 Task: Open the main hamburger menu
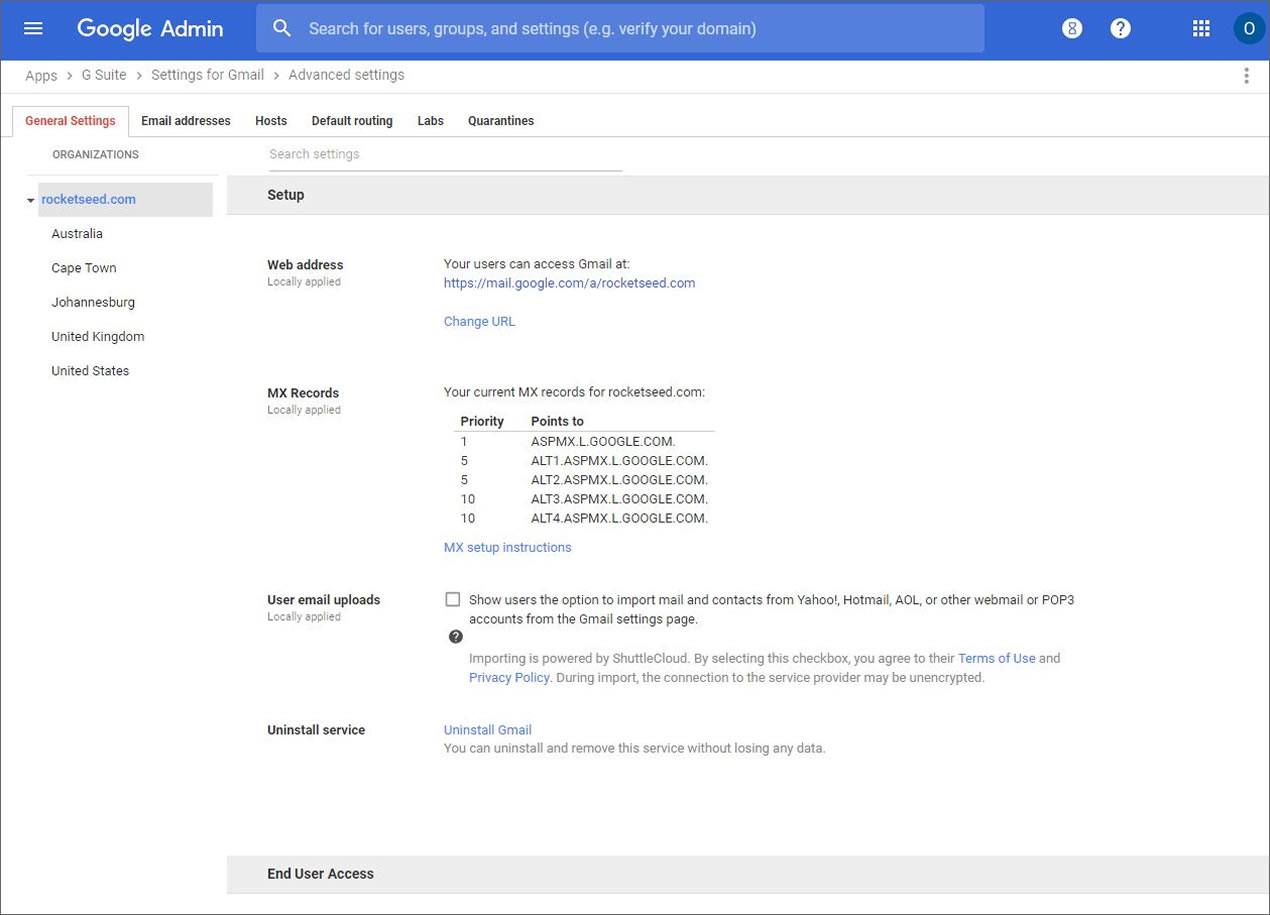pos(33,28)
